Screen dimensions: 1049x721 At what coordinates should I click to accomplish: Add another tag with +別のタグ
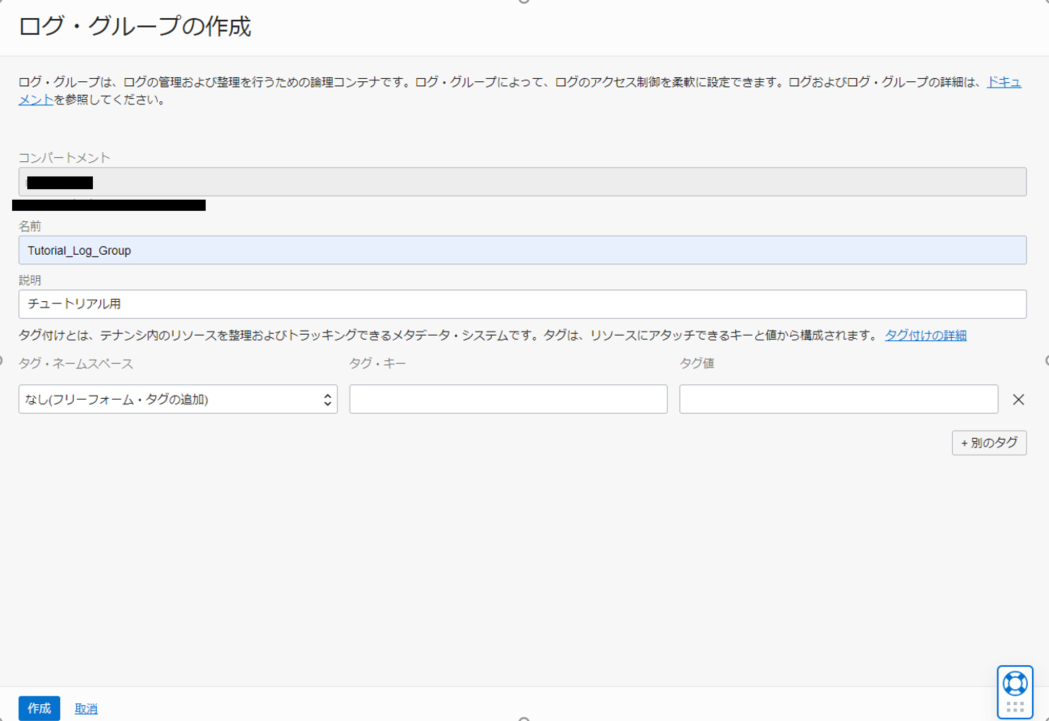pos(989,442)
